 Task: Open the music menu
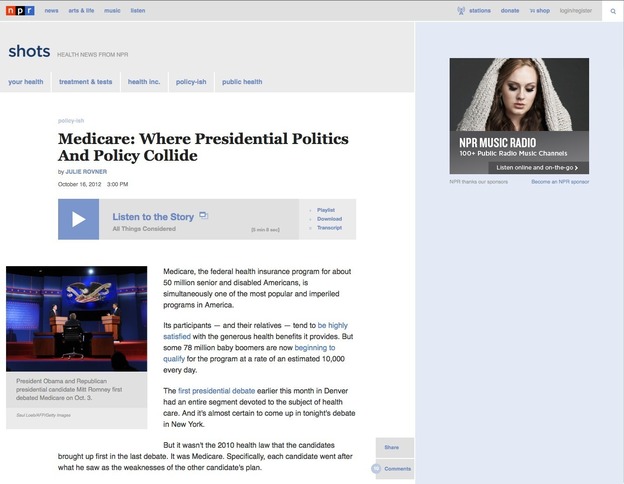(x=112, y=11)
